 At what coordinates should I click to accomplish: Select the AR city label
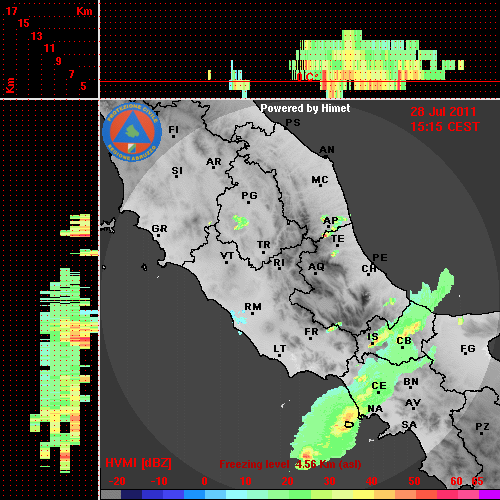(x=214, y=162)
